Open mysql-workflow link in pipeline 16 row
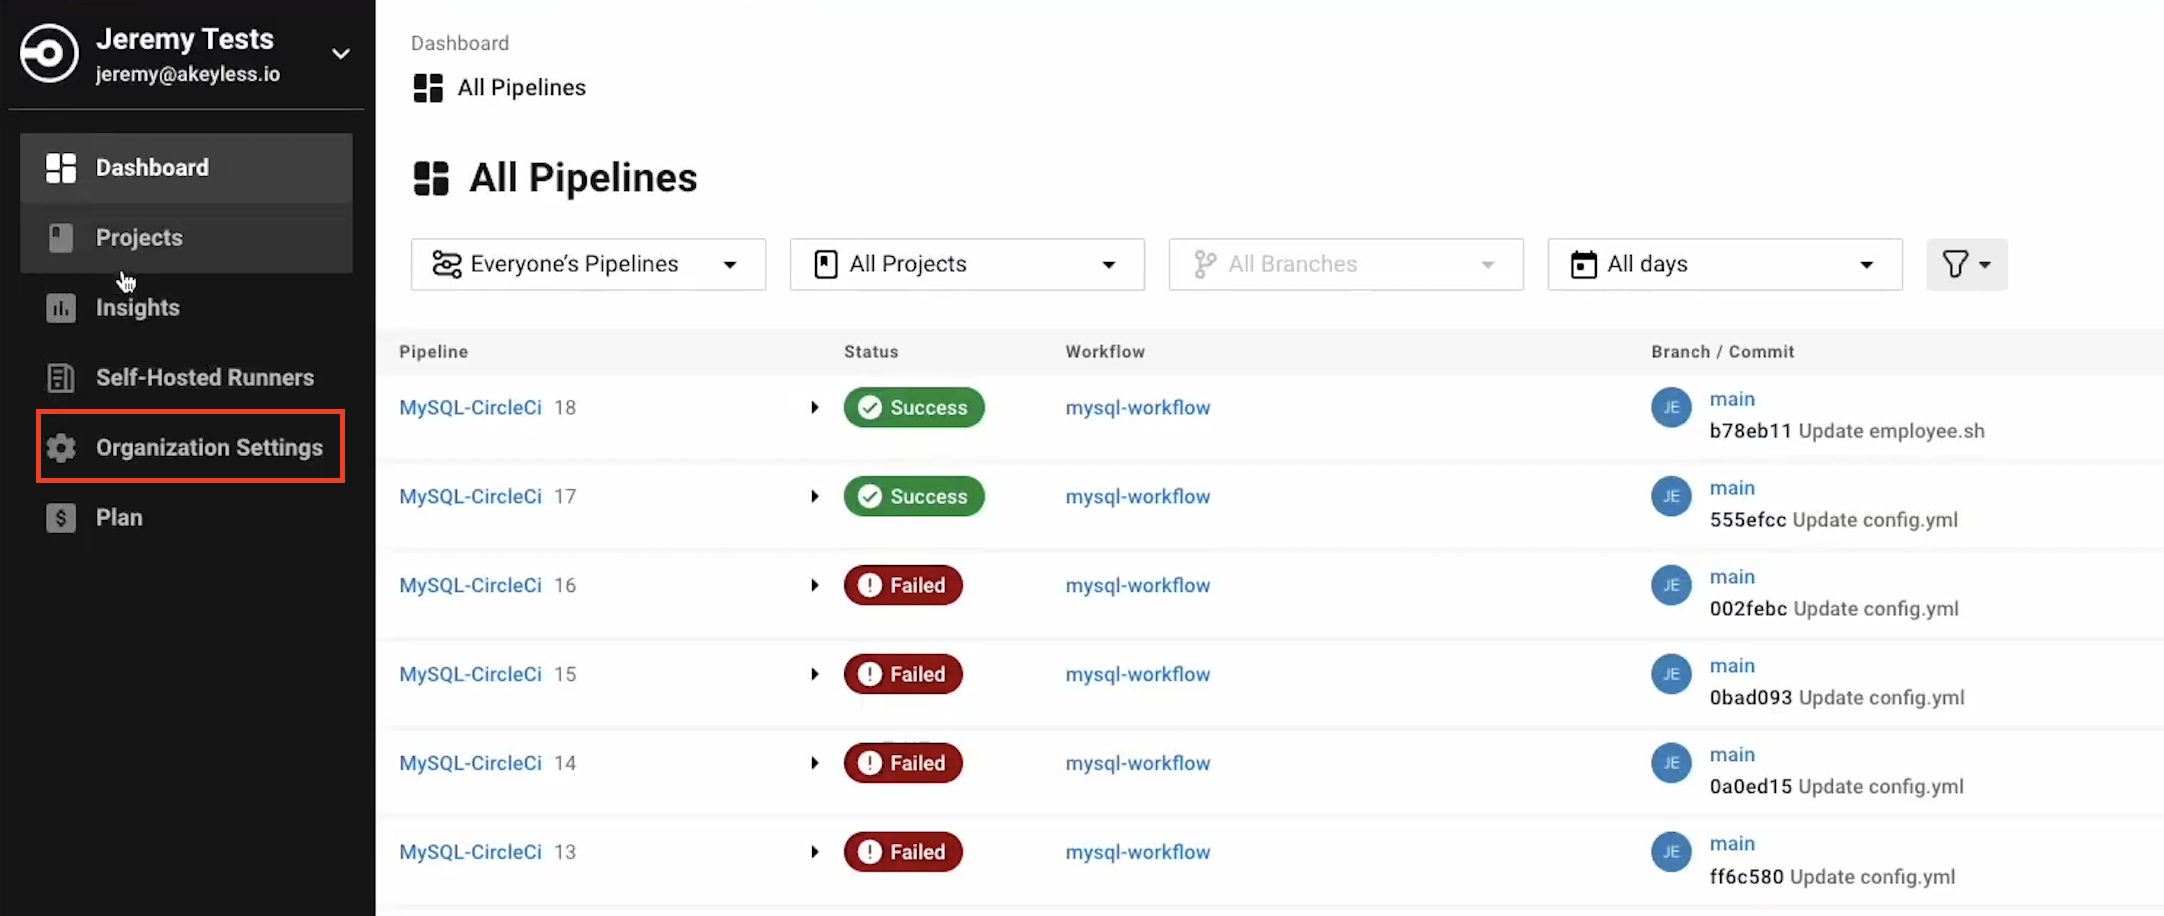Screen dimensions: 2164x916 (1138, 585)
